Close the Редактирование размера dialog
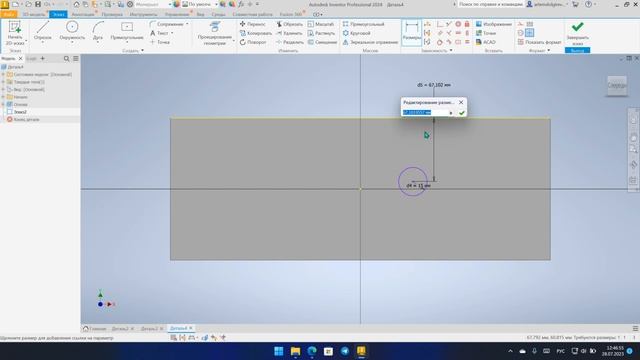This screenshot has height=360, width=640. coord(461,102)
